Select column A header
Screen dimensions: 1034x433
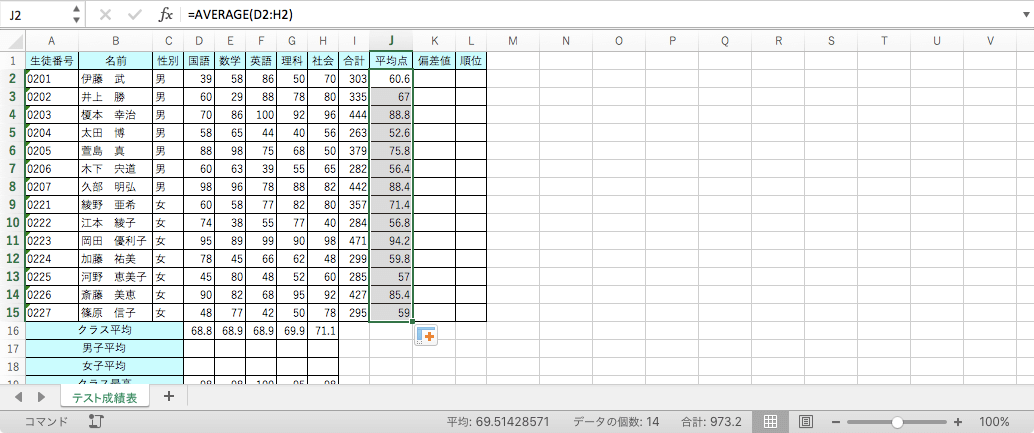51,41
